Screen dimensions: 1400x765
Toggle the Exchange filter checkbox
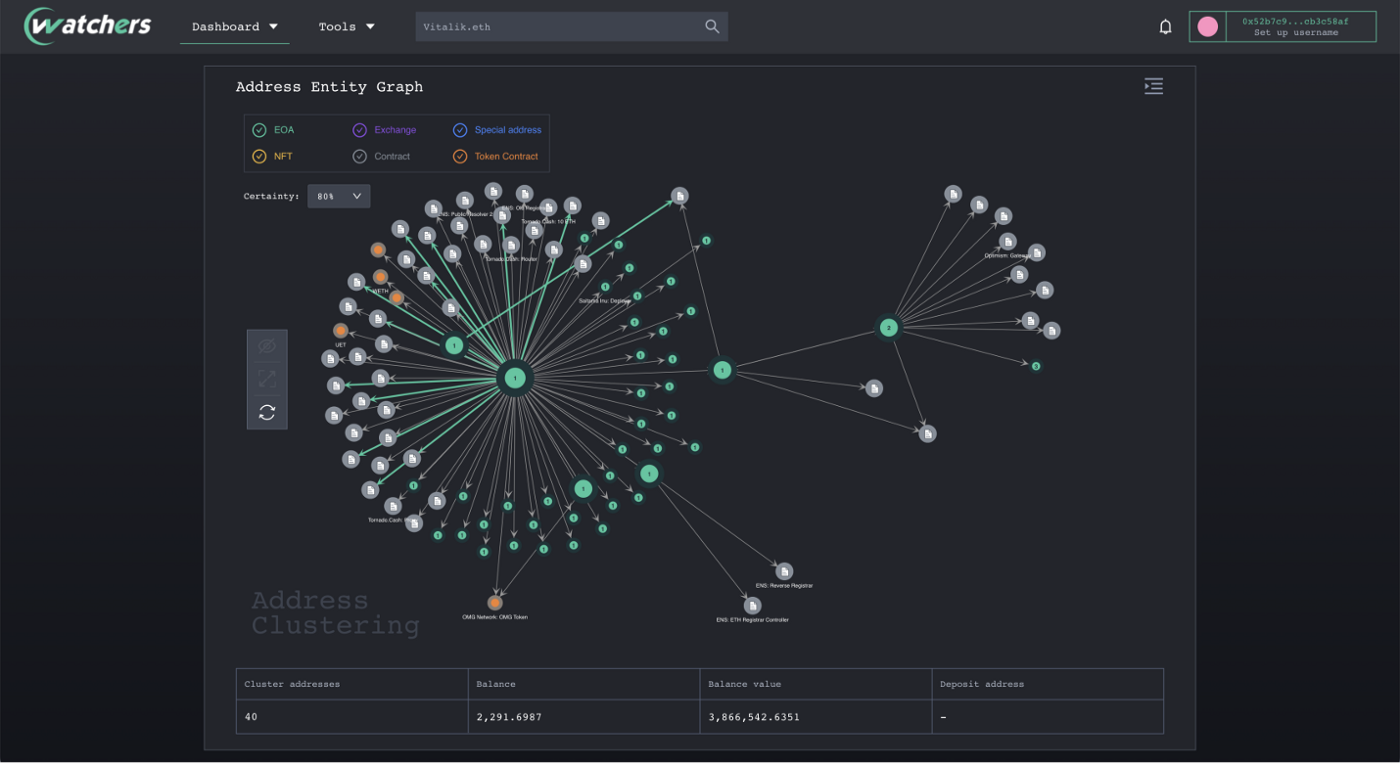click(360, 130)
